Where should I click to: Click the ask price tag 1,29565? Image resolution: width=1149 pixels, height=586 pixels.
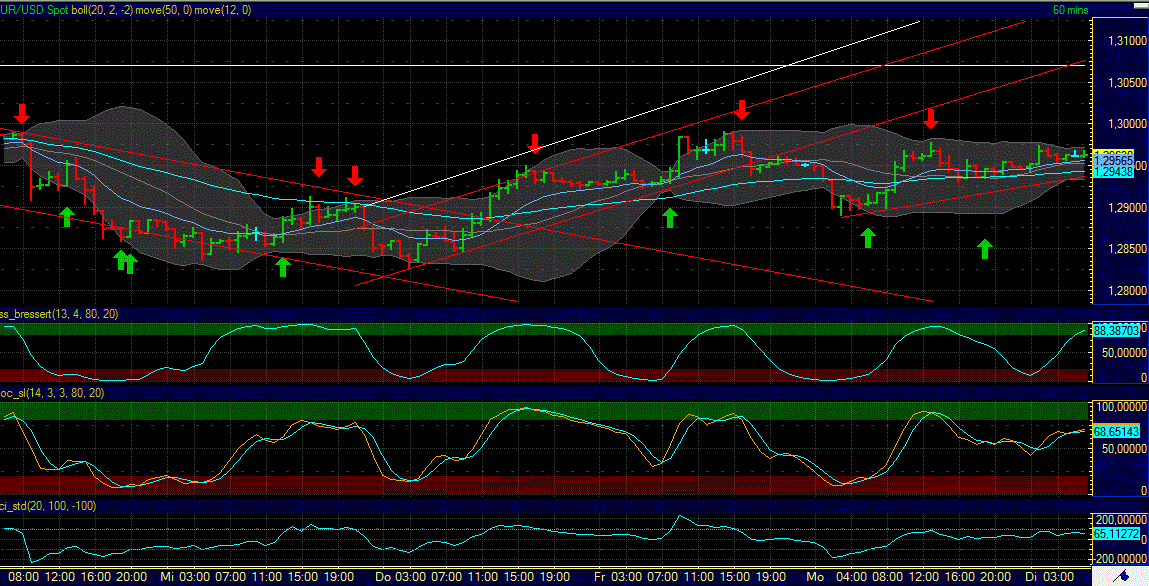1113,158
